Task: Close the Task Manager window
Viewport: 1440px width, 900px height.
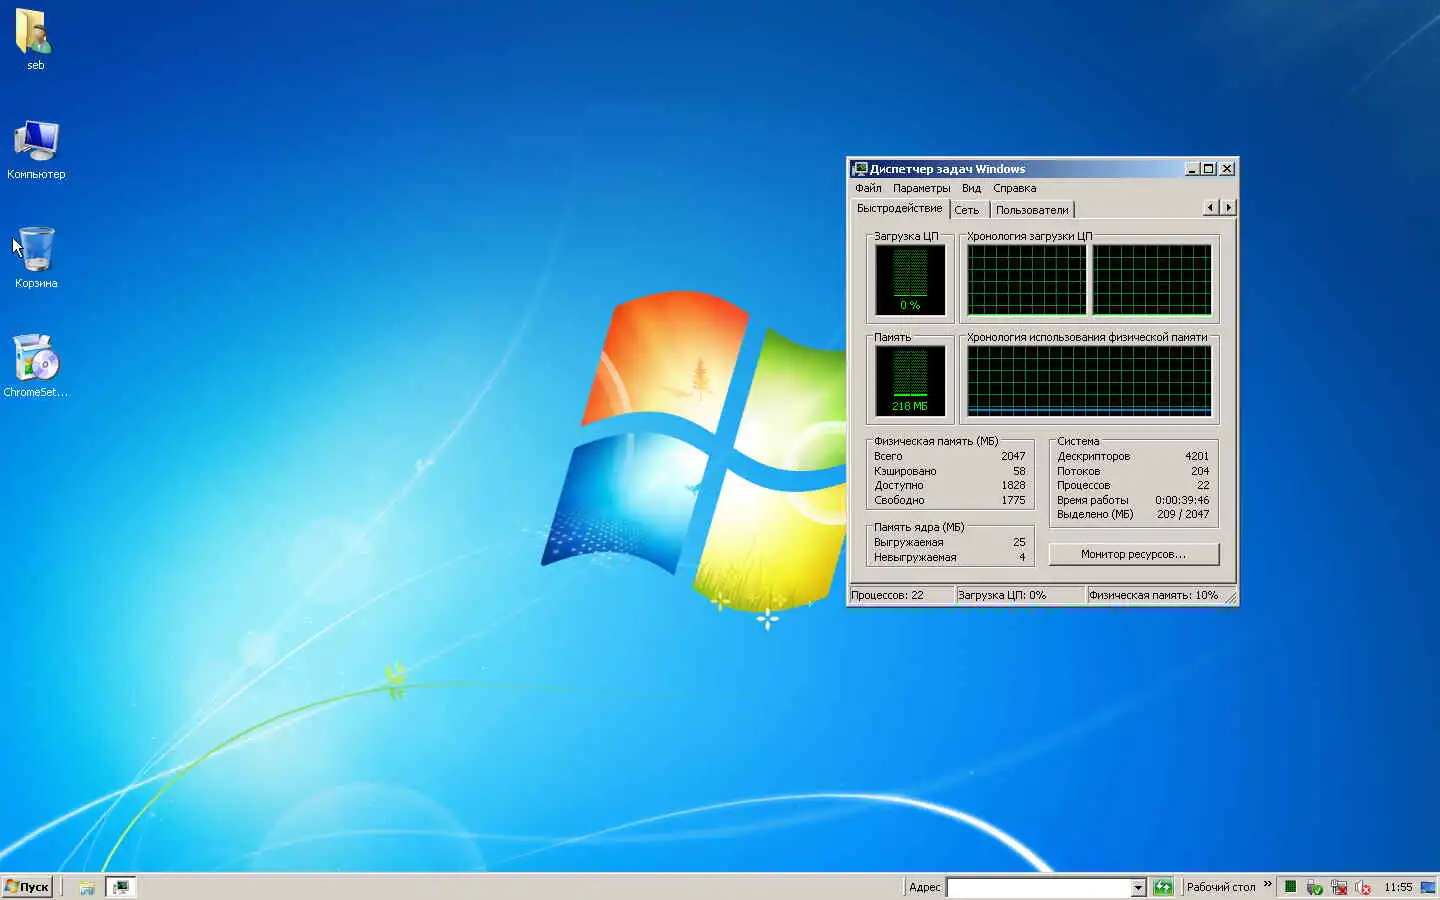Action: (1227, 169)
